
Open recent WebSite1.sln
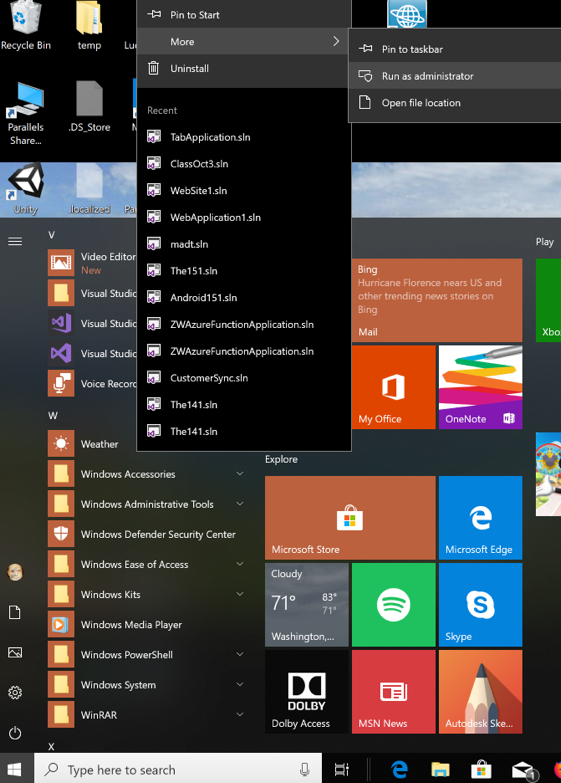click(x=244, y=191)
